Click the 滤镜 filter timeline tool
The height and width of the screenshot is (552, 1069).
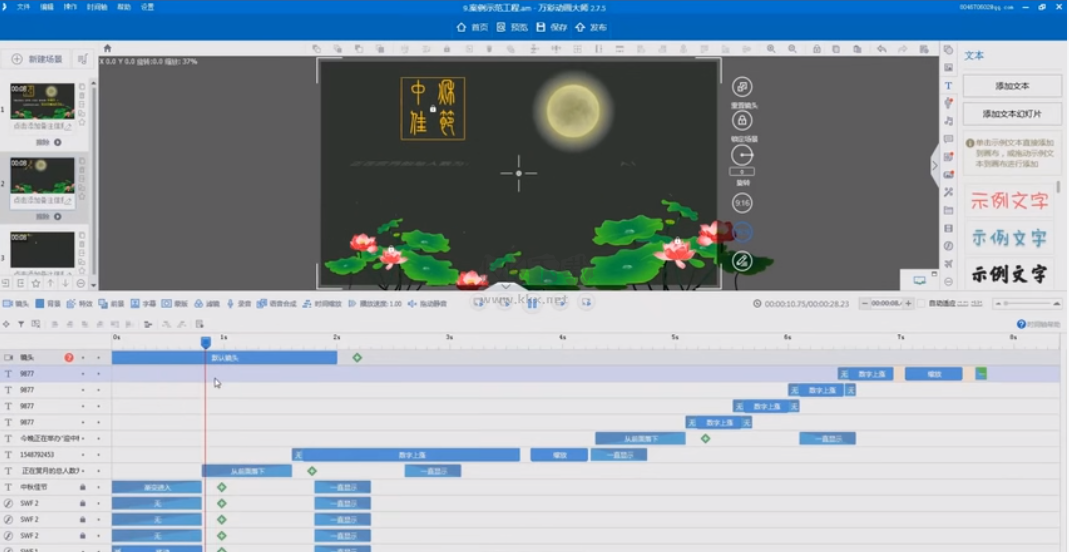pyautogui.click(x=207, y=304)
